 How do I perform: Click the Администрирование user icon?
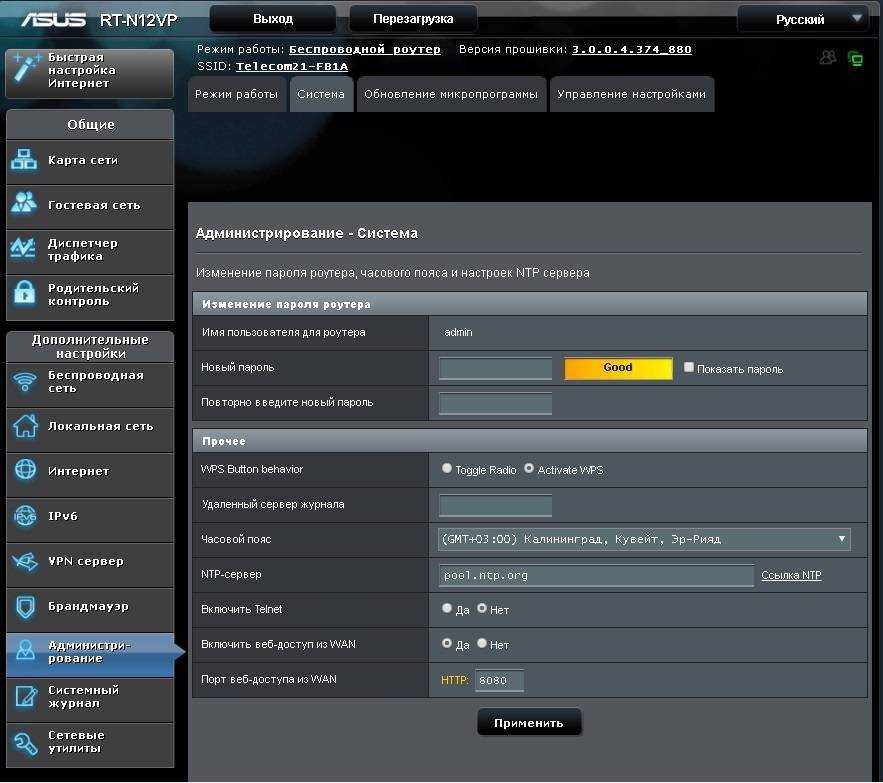coord(25,650)
